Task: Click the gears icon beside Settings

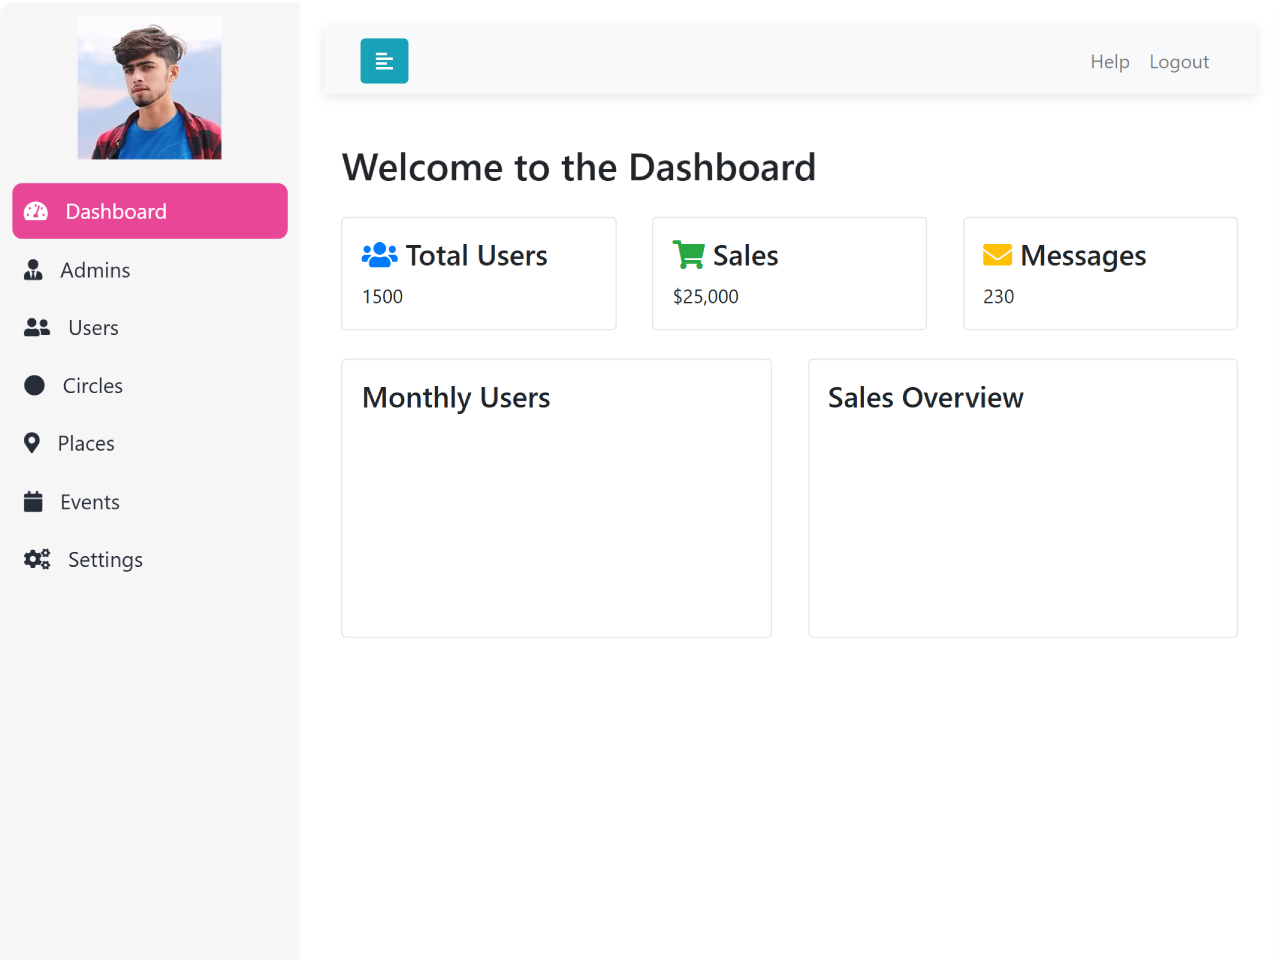Action: (37, 559)
